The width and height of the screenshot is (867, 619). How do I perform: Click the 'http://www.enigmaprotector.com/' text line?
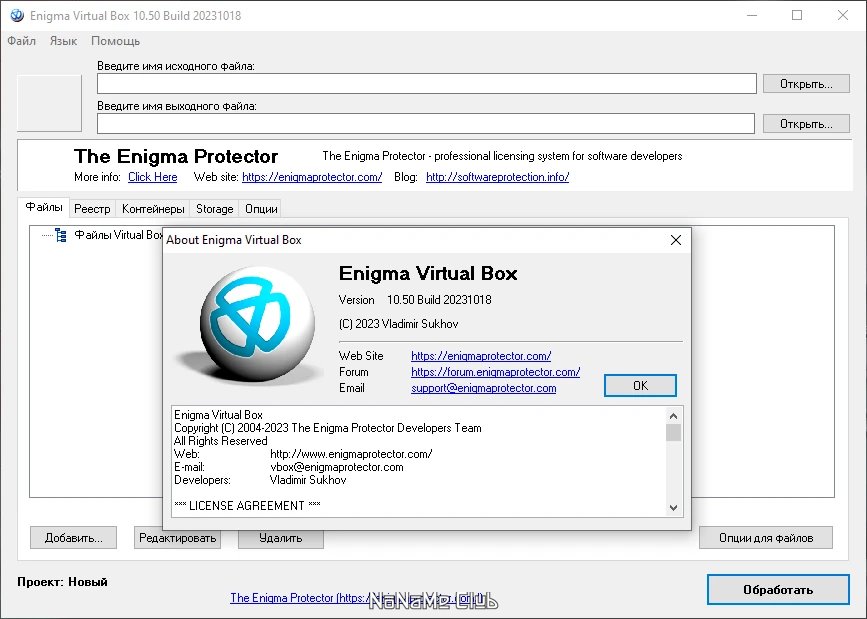(351, 454)
